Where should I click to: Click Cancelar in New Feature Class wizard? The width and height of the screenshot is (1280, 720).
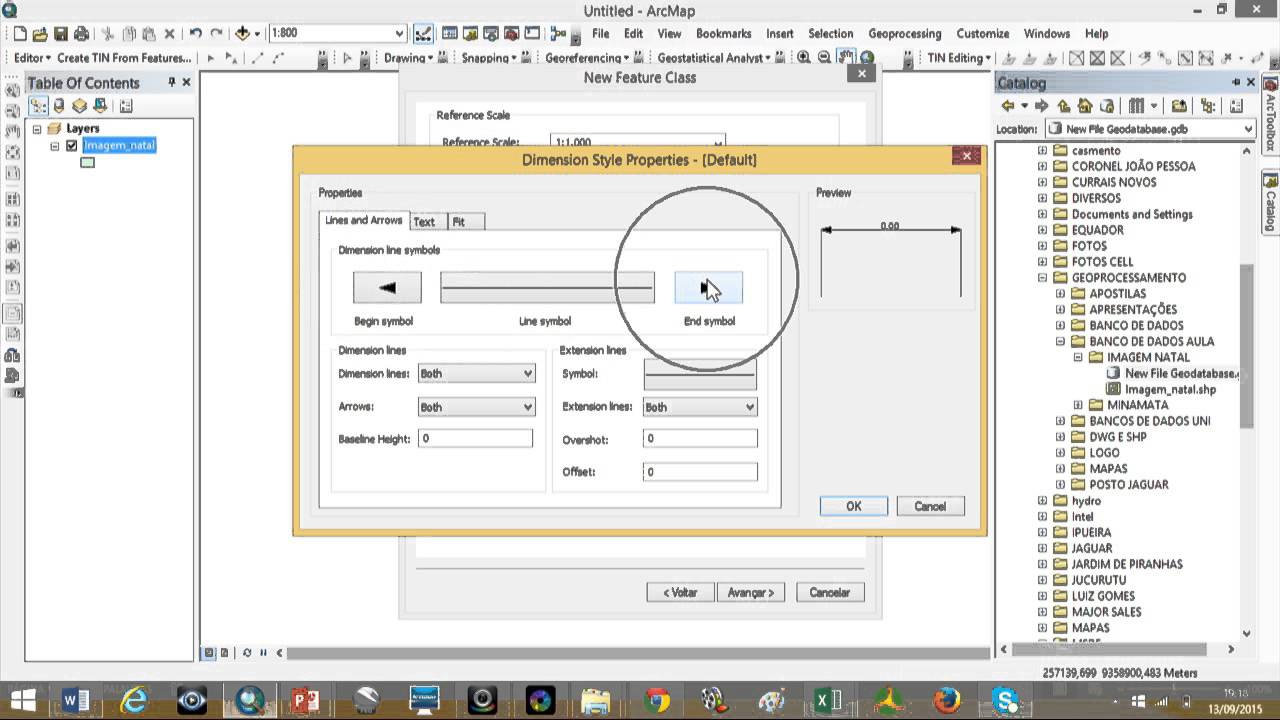(x=830, y=592)
